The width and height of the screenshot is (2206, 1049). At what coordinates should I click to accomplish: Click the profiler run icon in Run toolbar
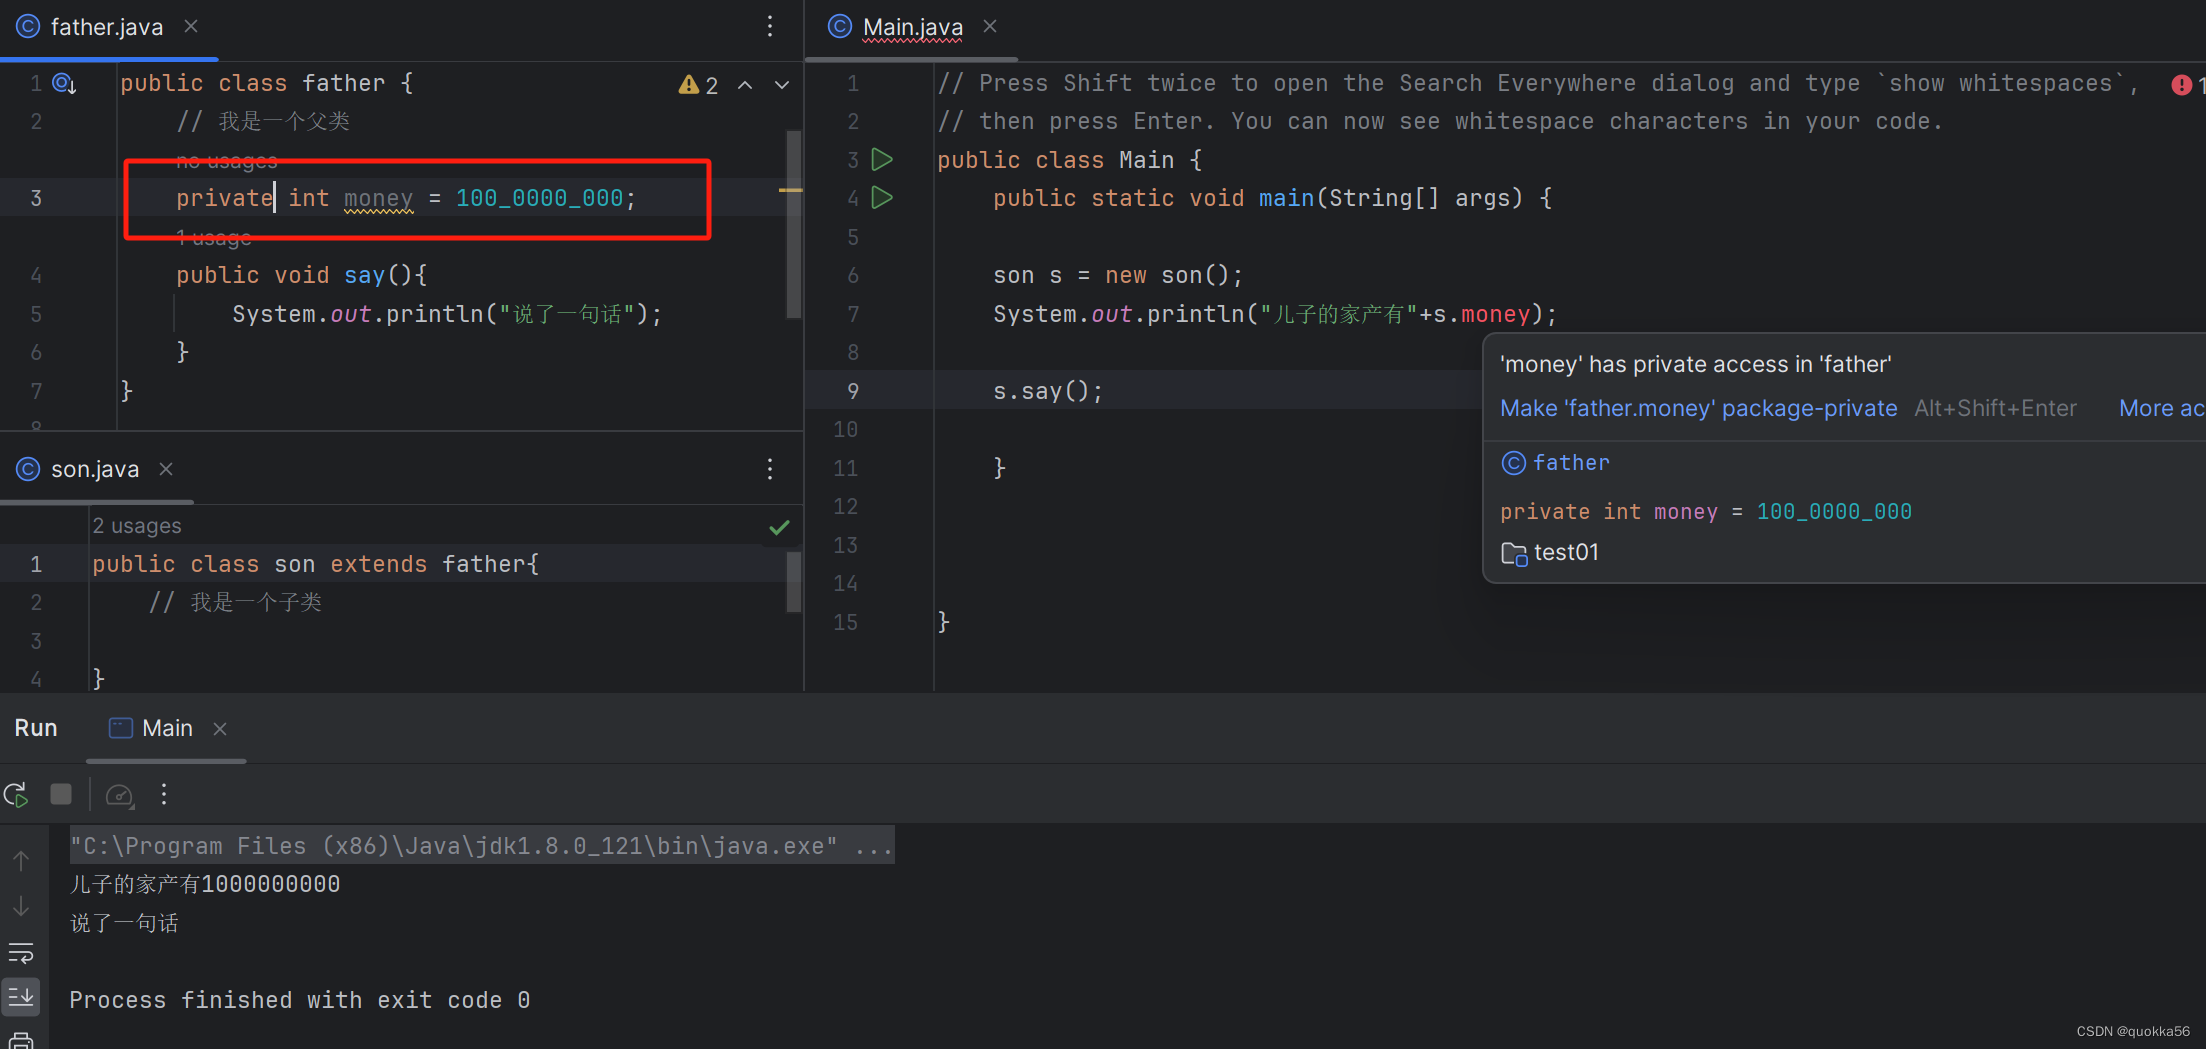(119, 795)
